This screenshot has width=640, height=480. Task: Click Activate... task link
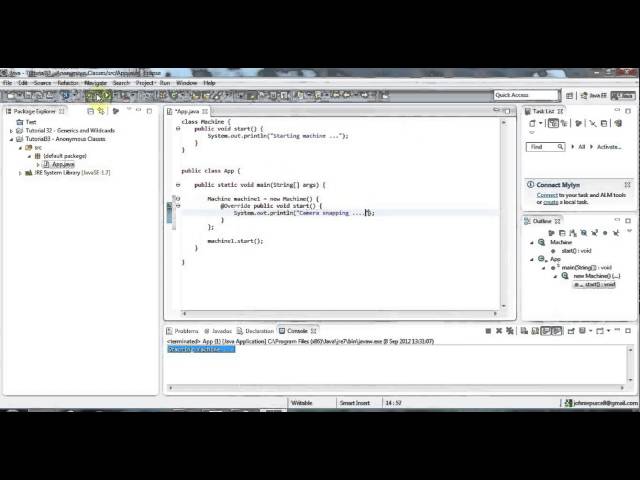tap(609, 147)
